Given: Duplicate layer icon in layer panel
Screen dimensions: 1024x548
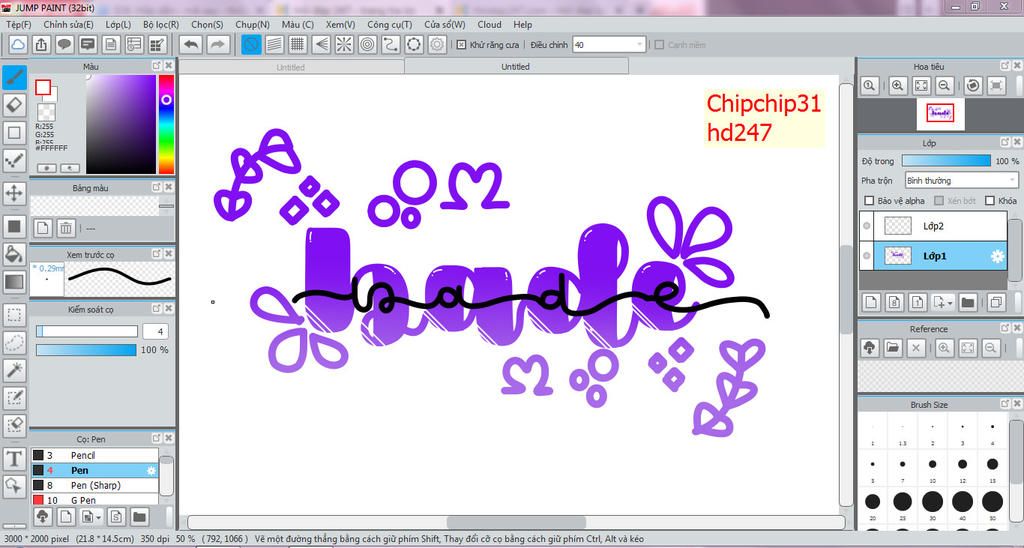Looking at the screenshot, I should point(996,302).
